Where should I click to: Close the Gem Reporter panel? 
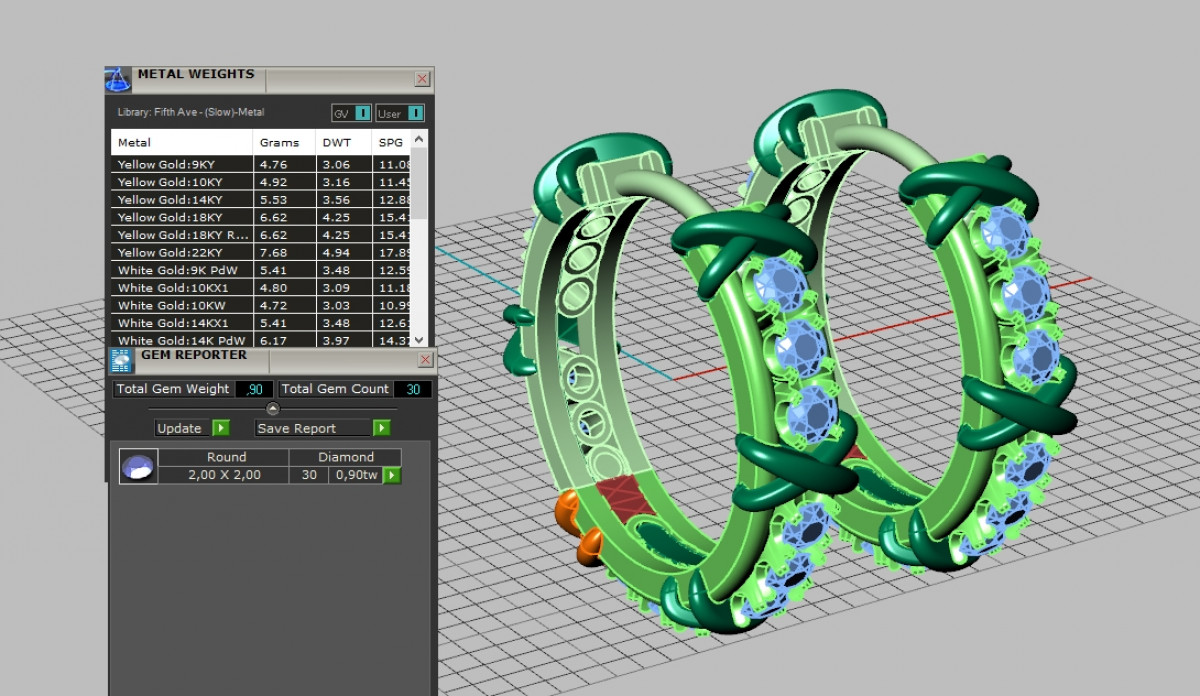424,360
